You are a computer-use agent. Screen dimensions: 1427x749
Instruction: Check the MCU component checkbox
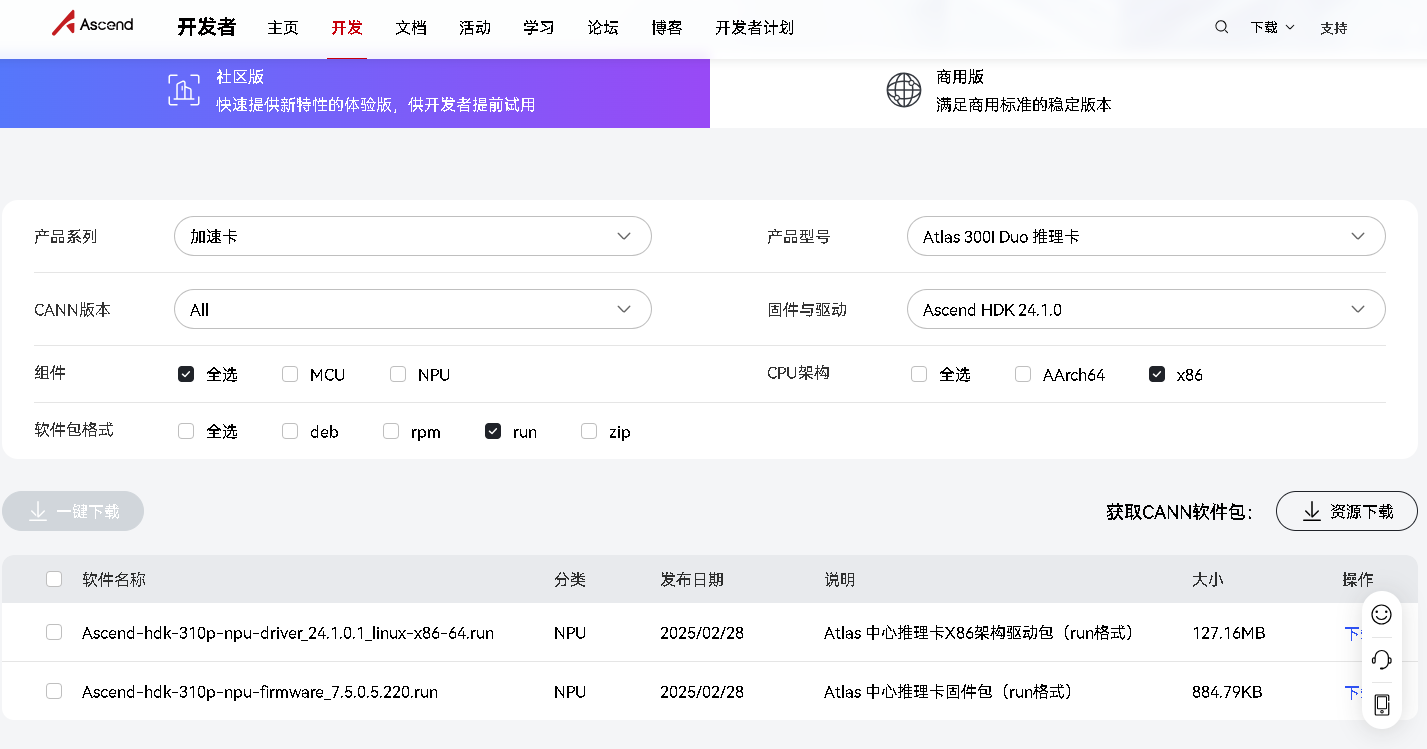[290, 374]
